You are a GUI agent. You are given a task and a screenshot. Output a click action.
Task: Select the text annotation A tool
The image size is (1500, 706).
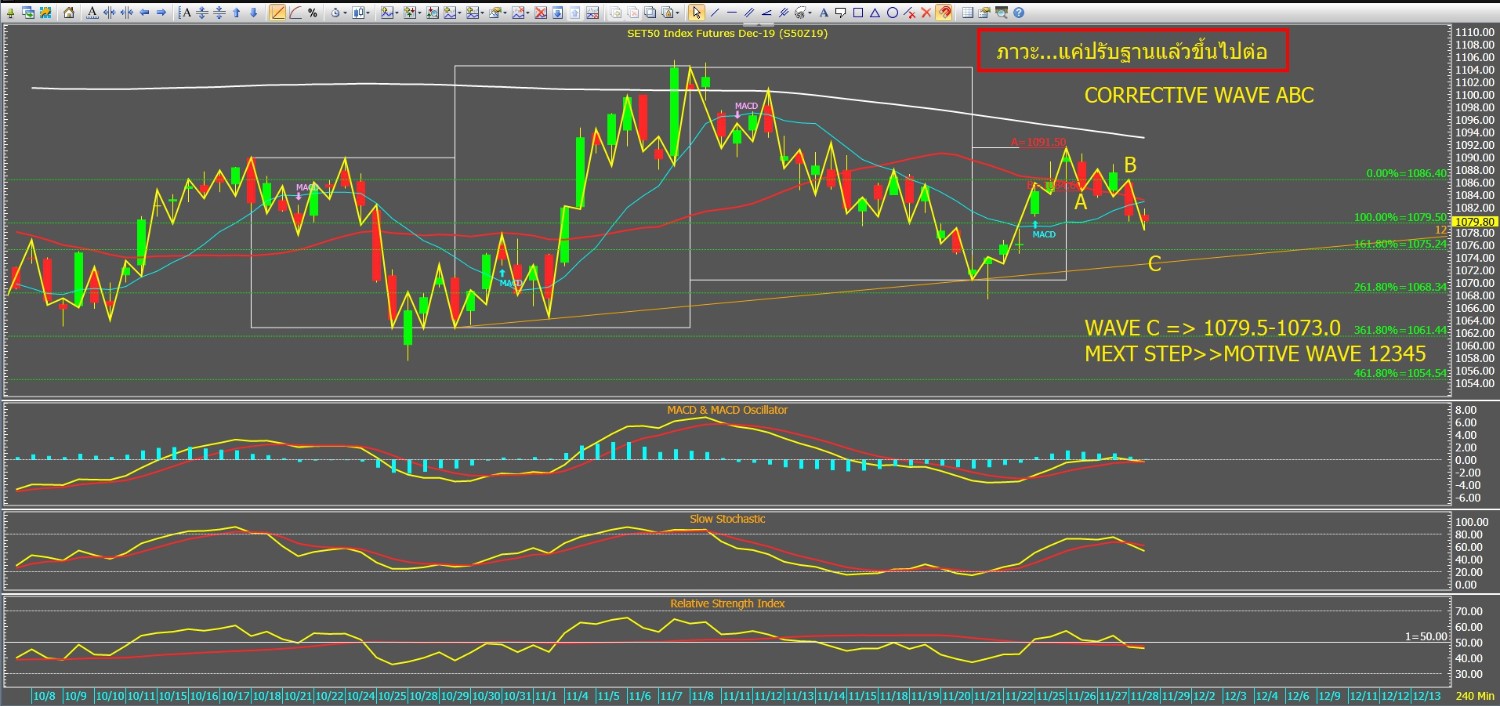click(x=824, y=13)
